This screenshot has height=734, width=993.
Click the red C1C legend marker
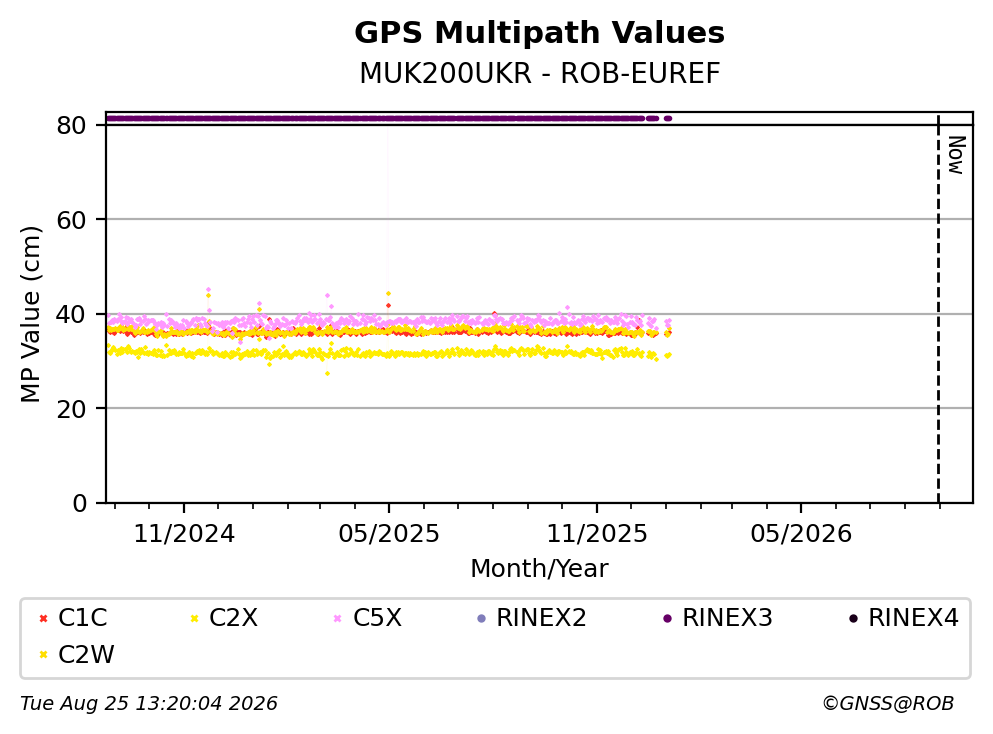coord(43,618)
